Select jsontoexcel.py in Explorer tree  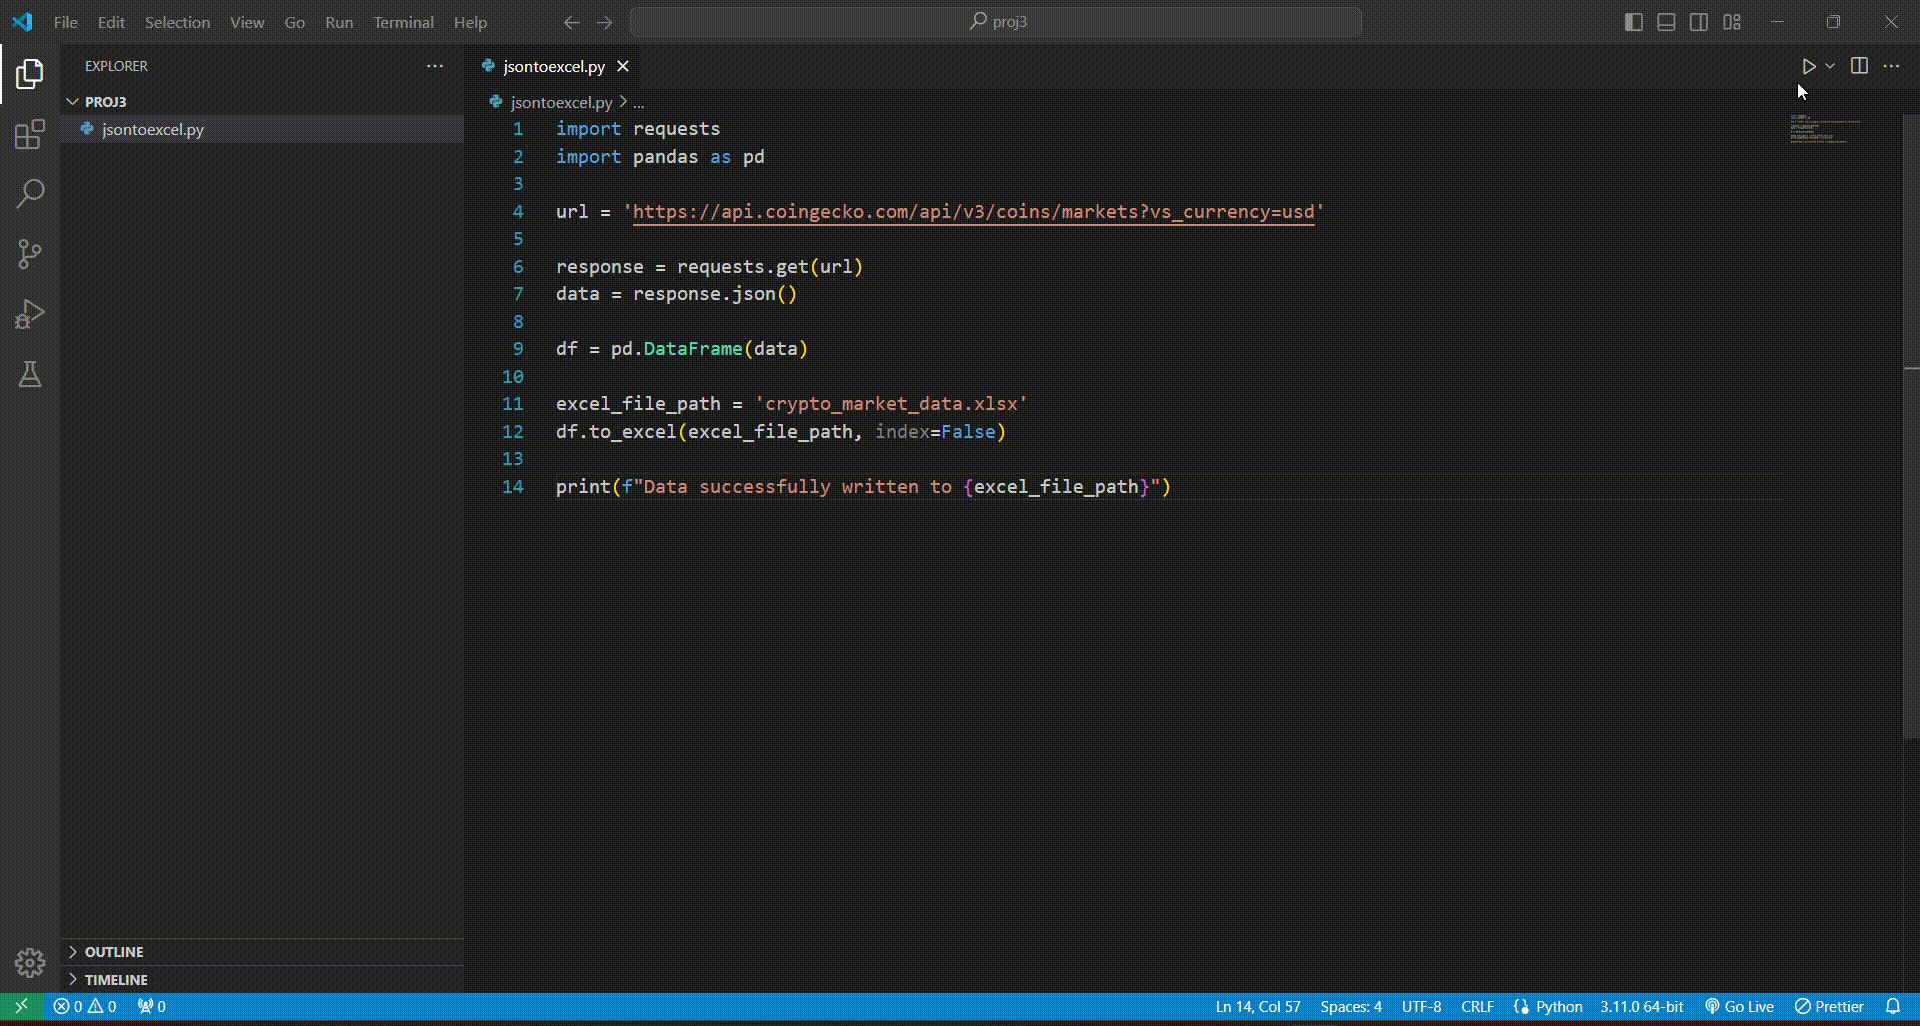(x=262, y=129)
